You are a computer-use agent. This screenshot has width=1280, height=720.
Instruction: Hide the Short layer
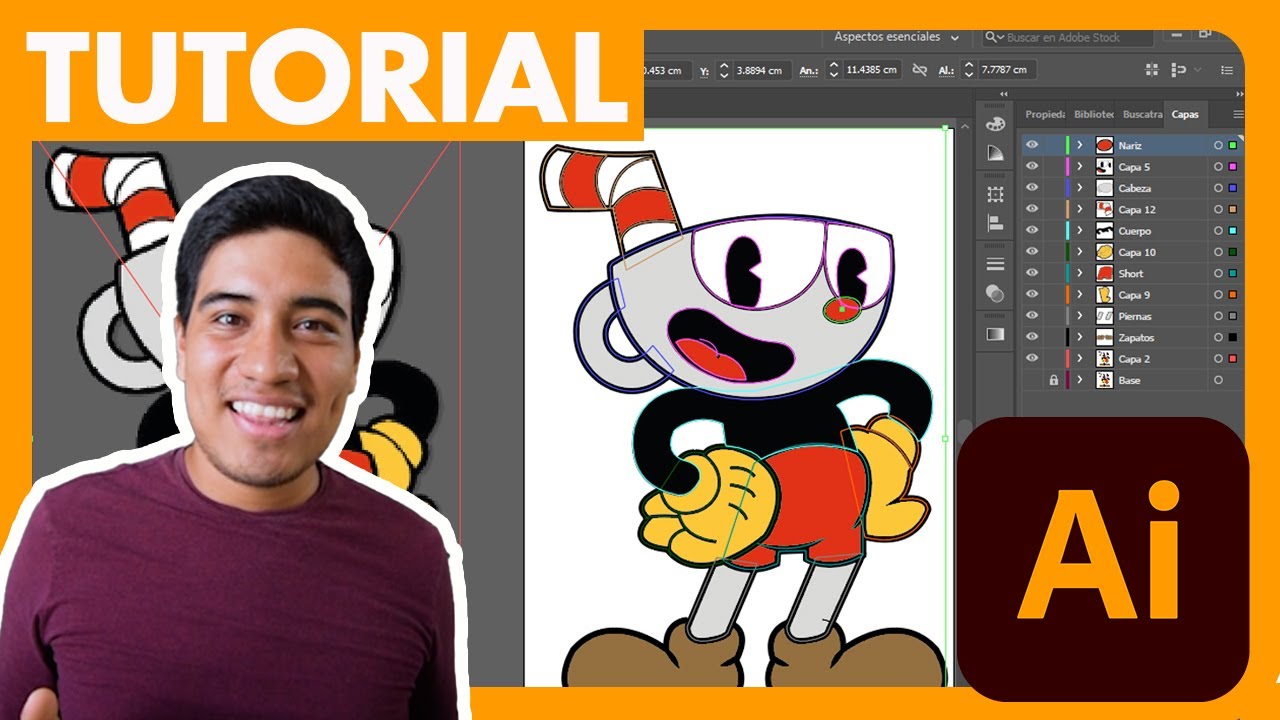[x=1032, y=273]
